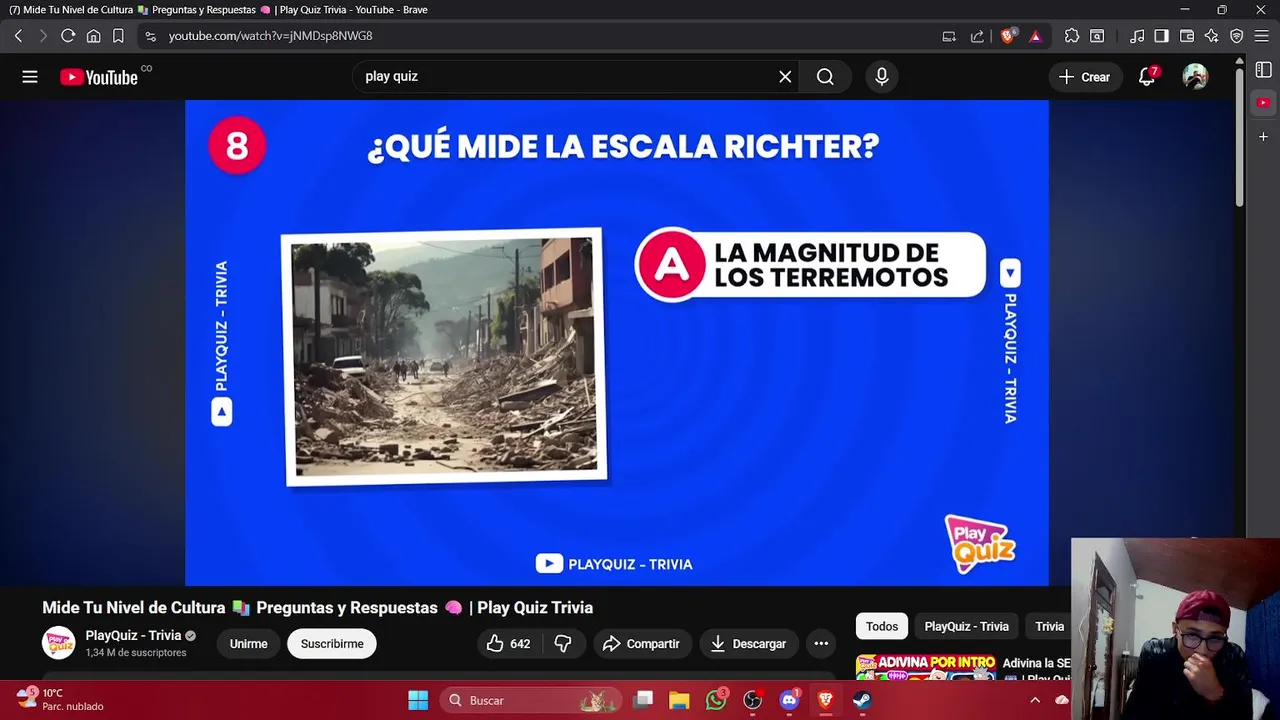This screenshot has width=1280, height=720.
Task: Go back with browser back arrow
Action: click(18, 36)
